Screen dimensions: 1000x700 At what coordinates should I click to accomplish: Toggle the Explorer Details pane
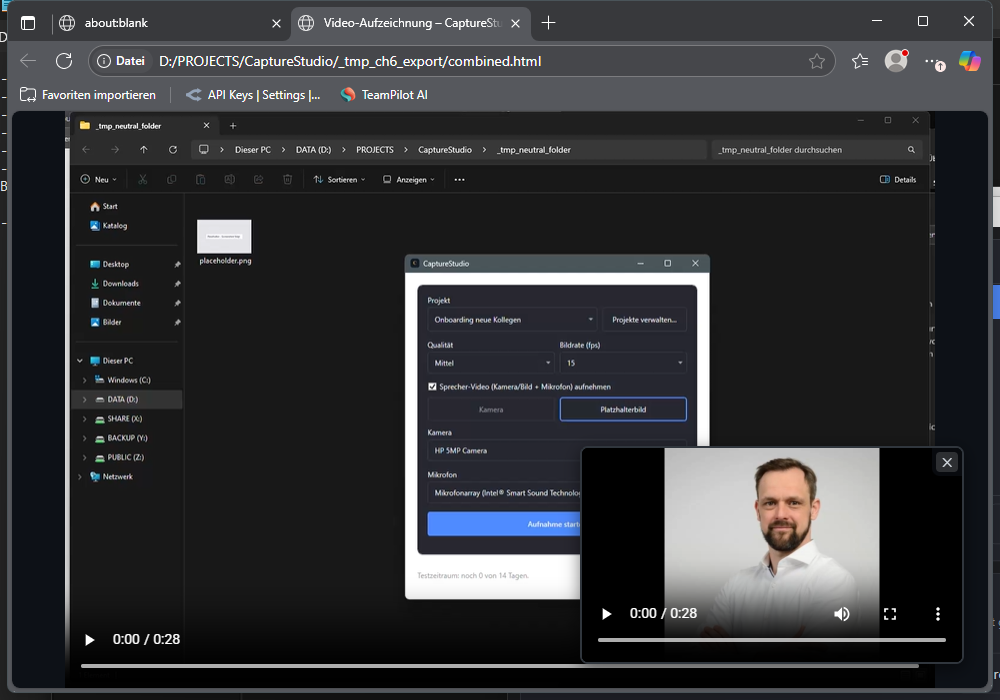(898, 180)
